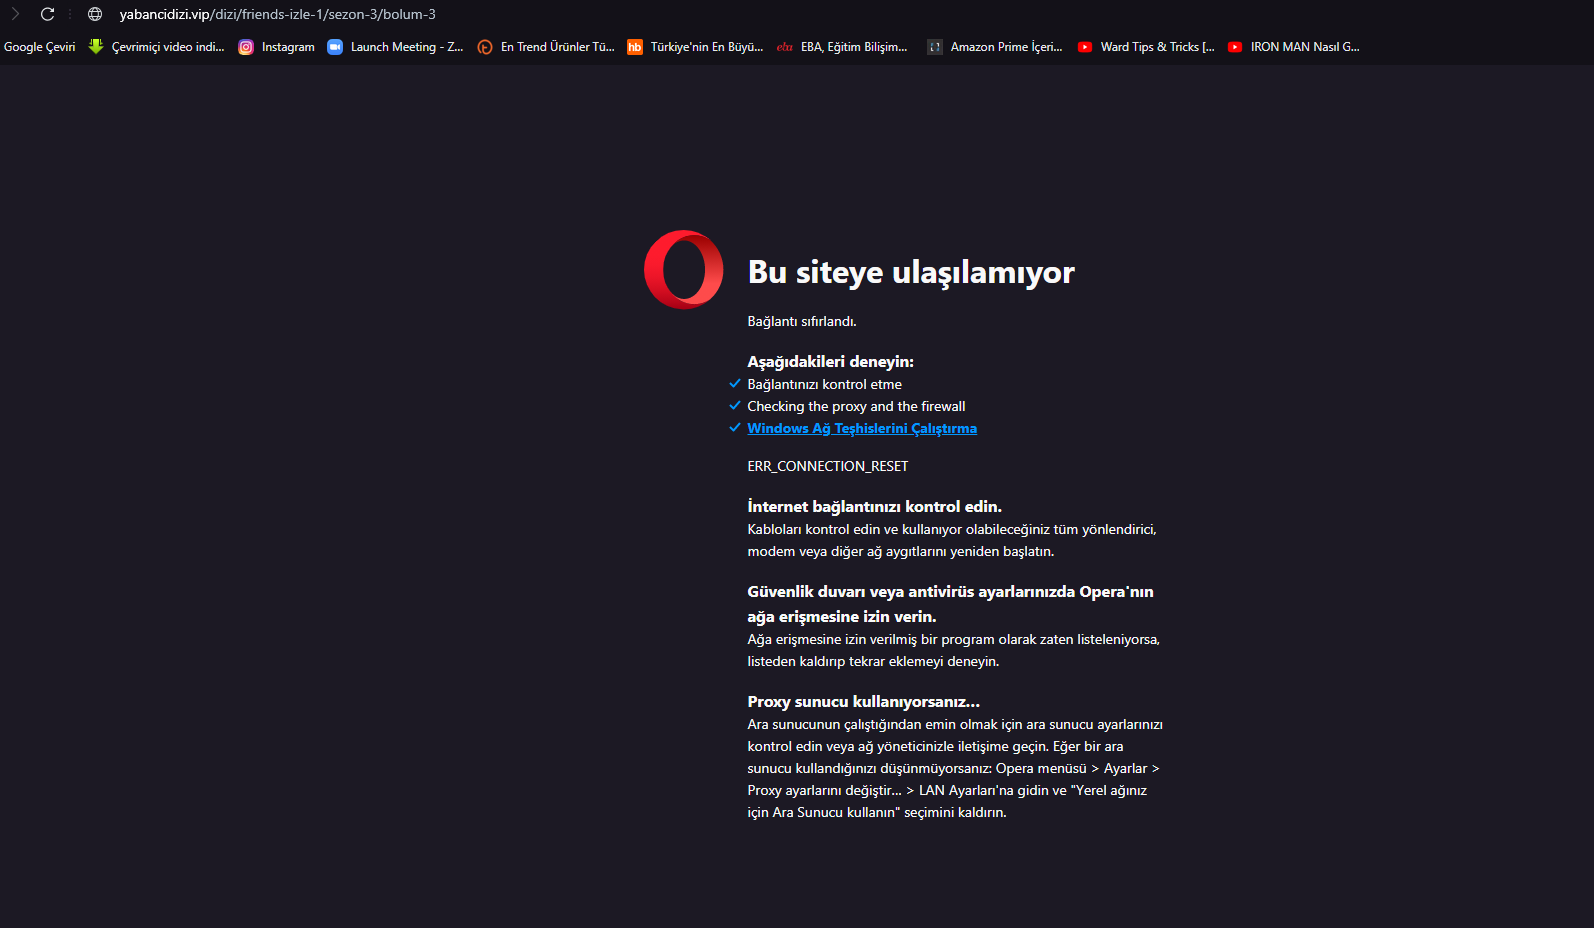Open the Çevrimiçi video indi... bookmark
Screen dimensions: 1594x928
[168, 47]
